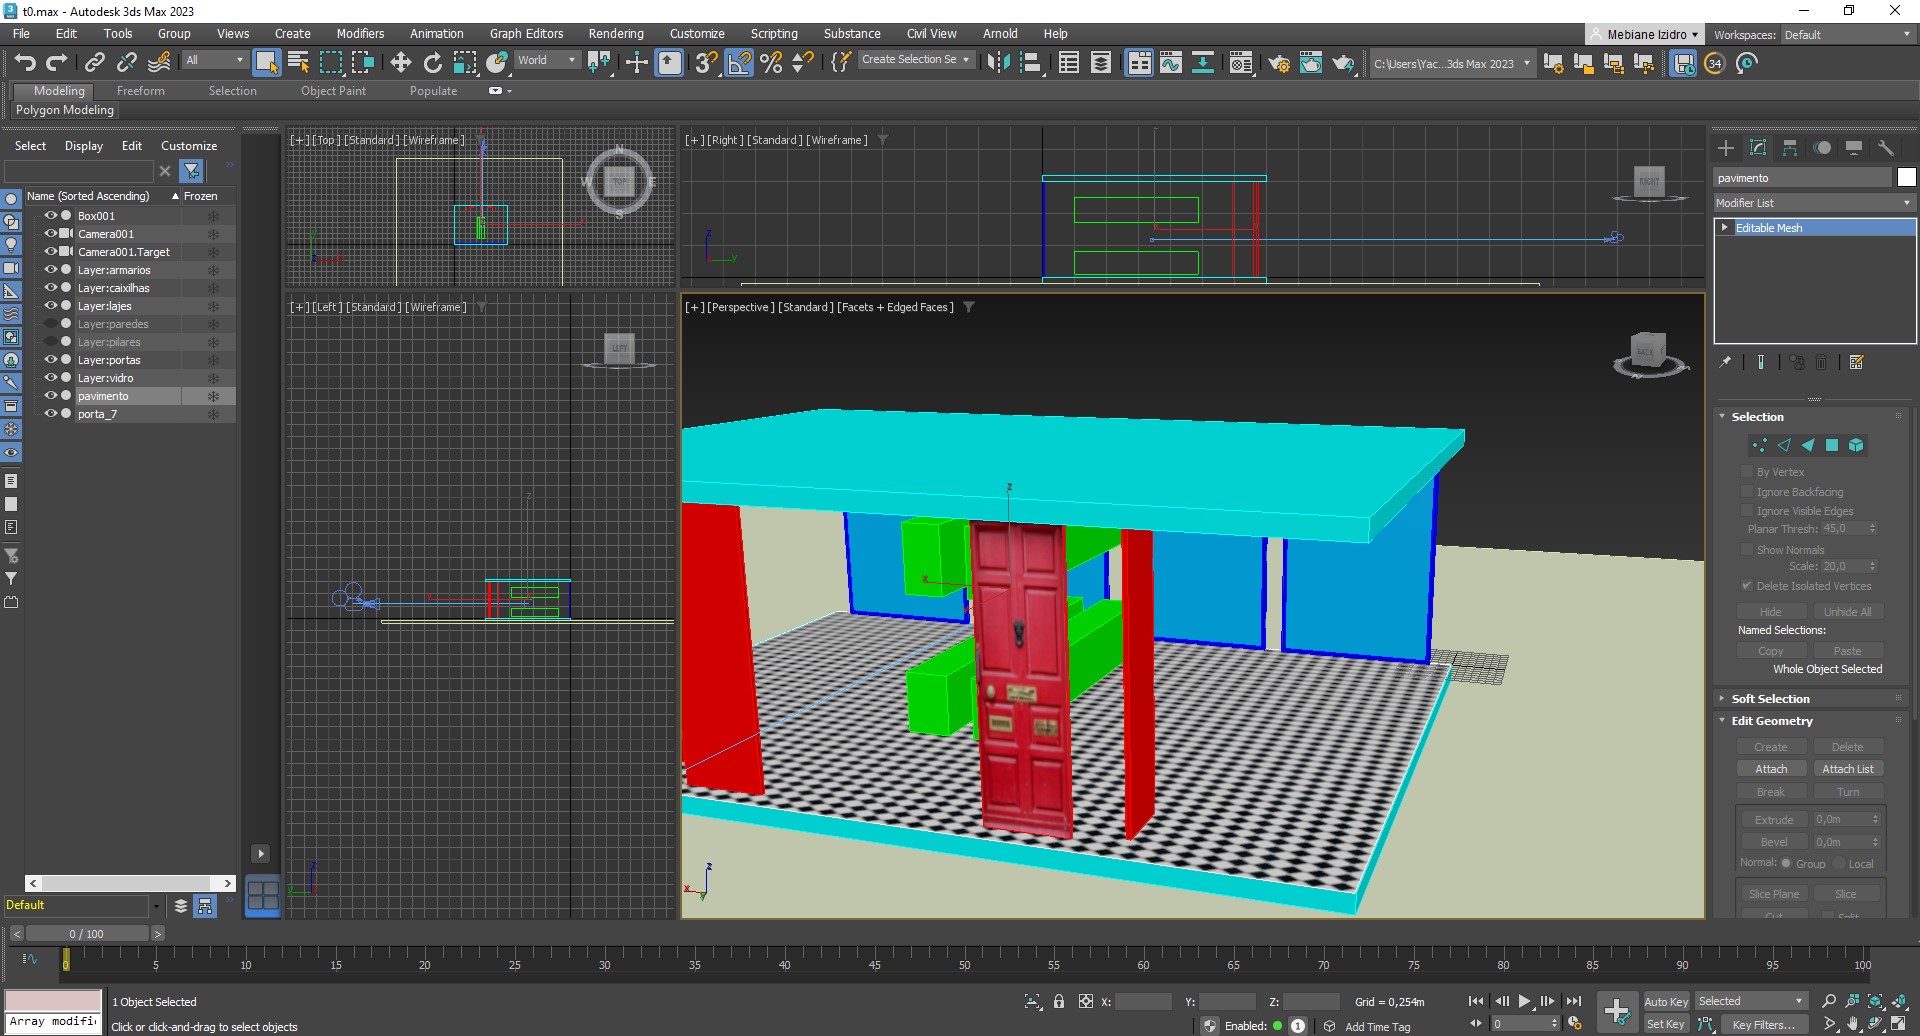Toggle Delete Isolated Vertices checkbox
This screenshot has width=1920, height=1036.
1747,586
